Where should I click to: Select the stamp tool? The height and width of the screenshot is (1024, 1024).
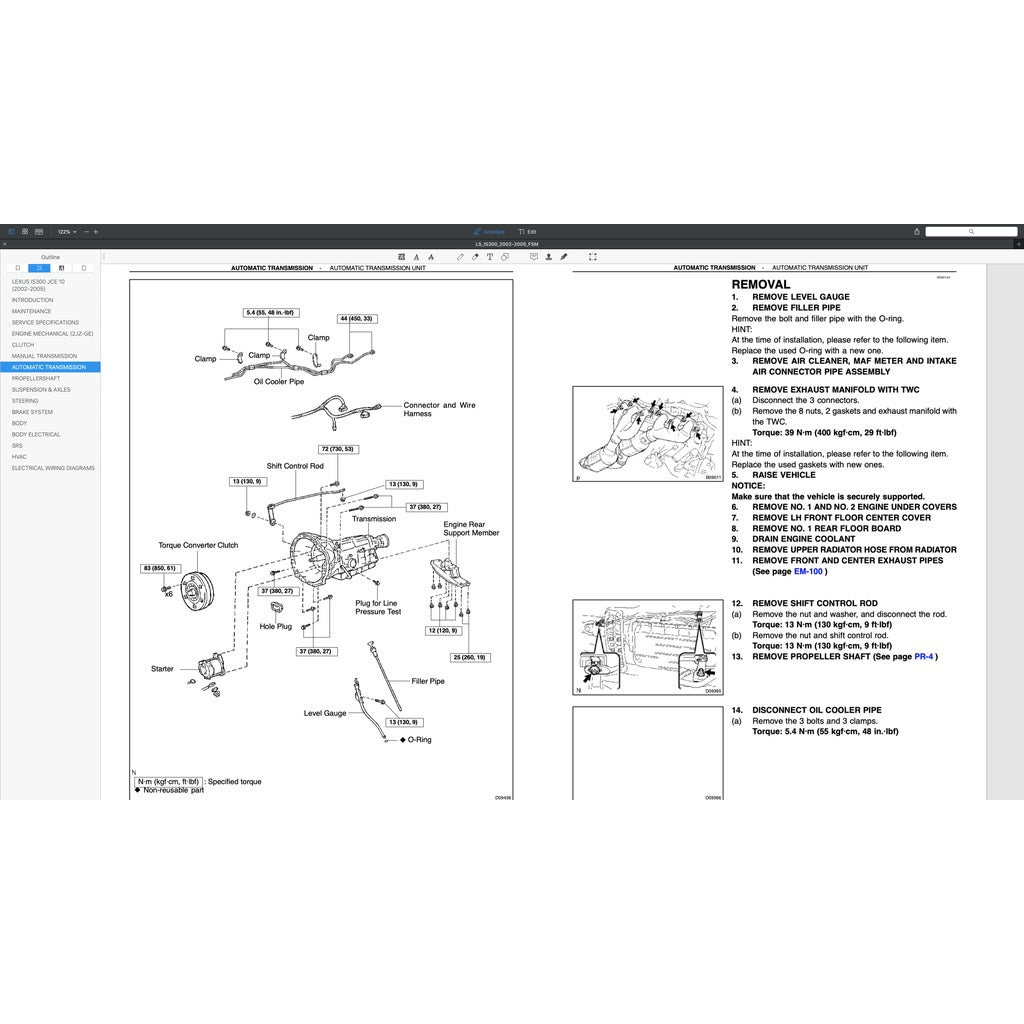tap(549, 257)
